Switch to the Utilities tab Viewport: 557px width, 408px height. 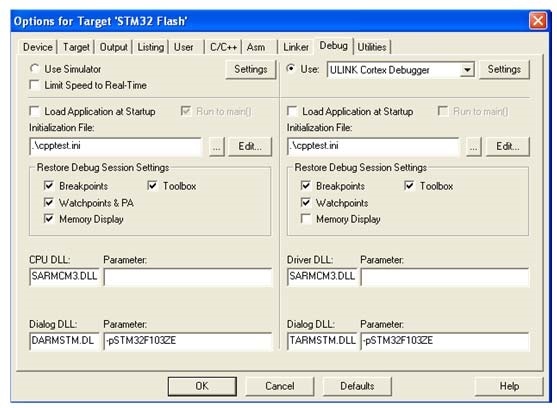point(372,47)
